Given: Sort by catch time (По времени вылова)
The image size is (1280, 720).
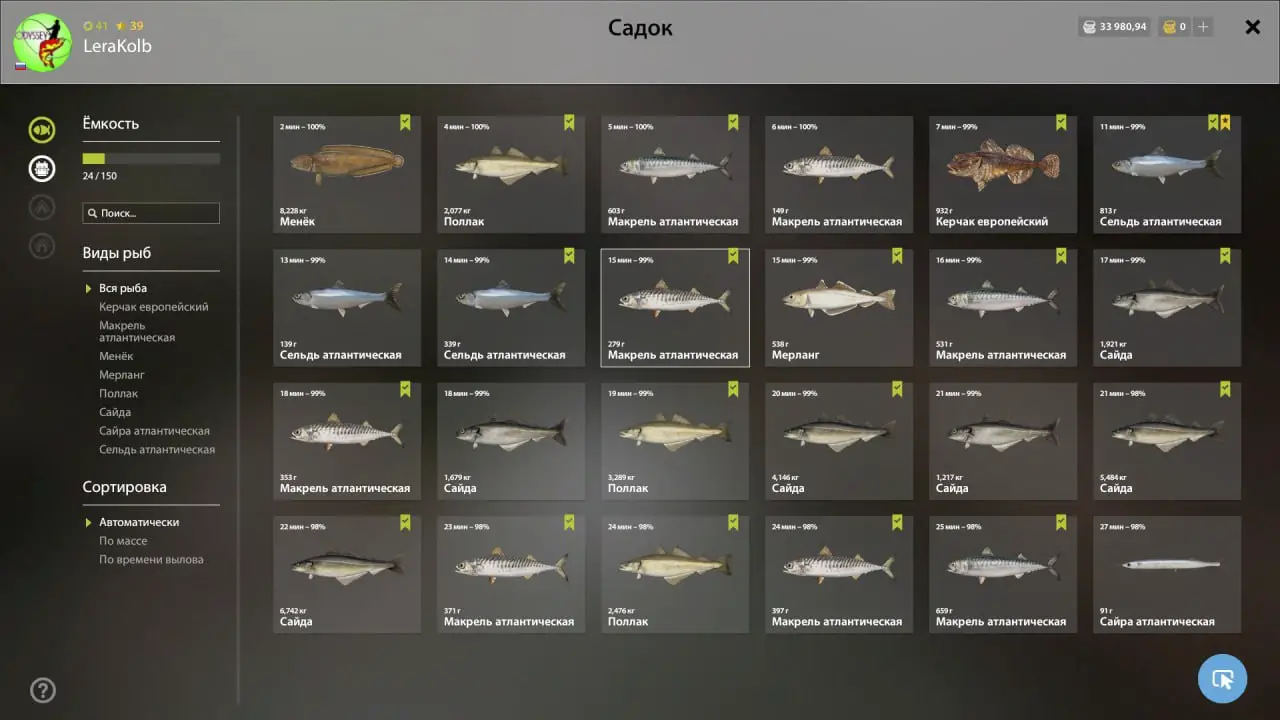Looking at the screenshot, I should (151, 560).
